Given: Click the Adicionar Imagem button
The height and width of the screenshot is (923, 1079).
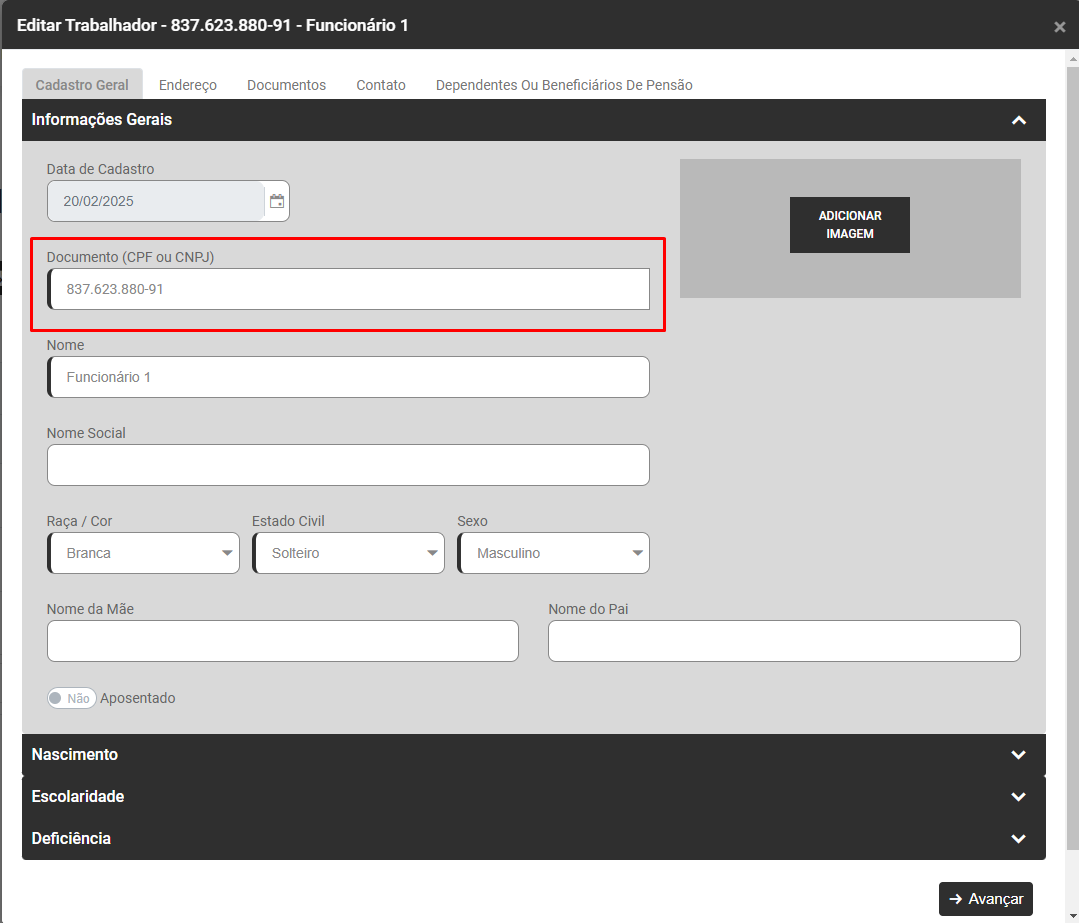Looking at the screenshot, I should point(849,225).
